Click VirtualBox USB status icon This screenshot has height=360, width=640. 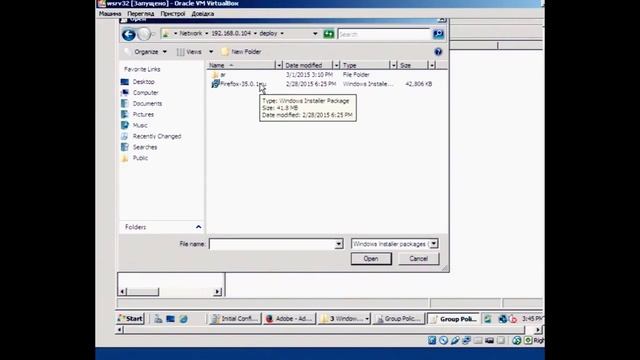tap(455, 340)
